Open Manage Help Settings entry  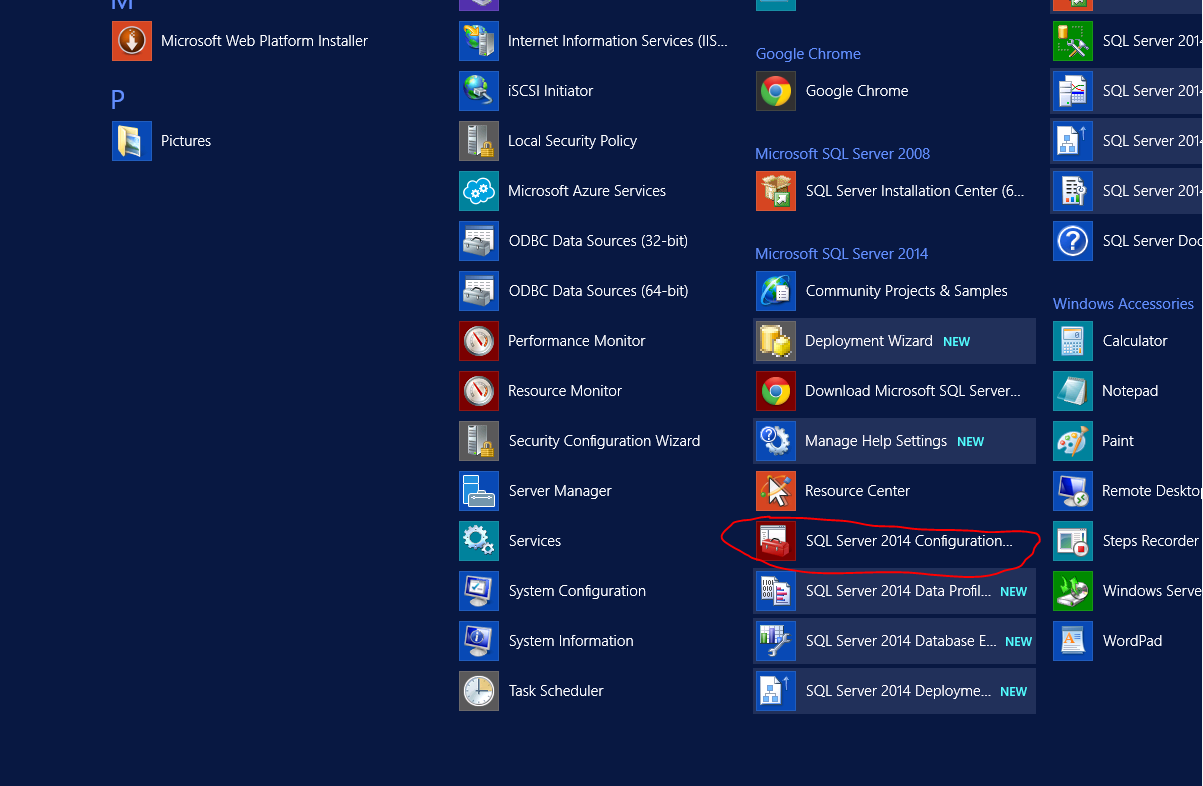875,441
